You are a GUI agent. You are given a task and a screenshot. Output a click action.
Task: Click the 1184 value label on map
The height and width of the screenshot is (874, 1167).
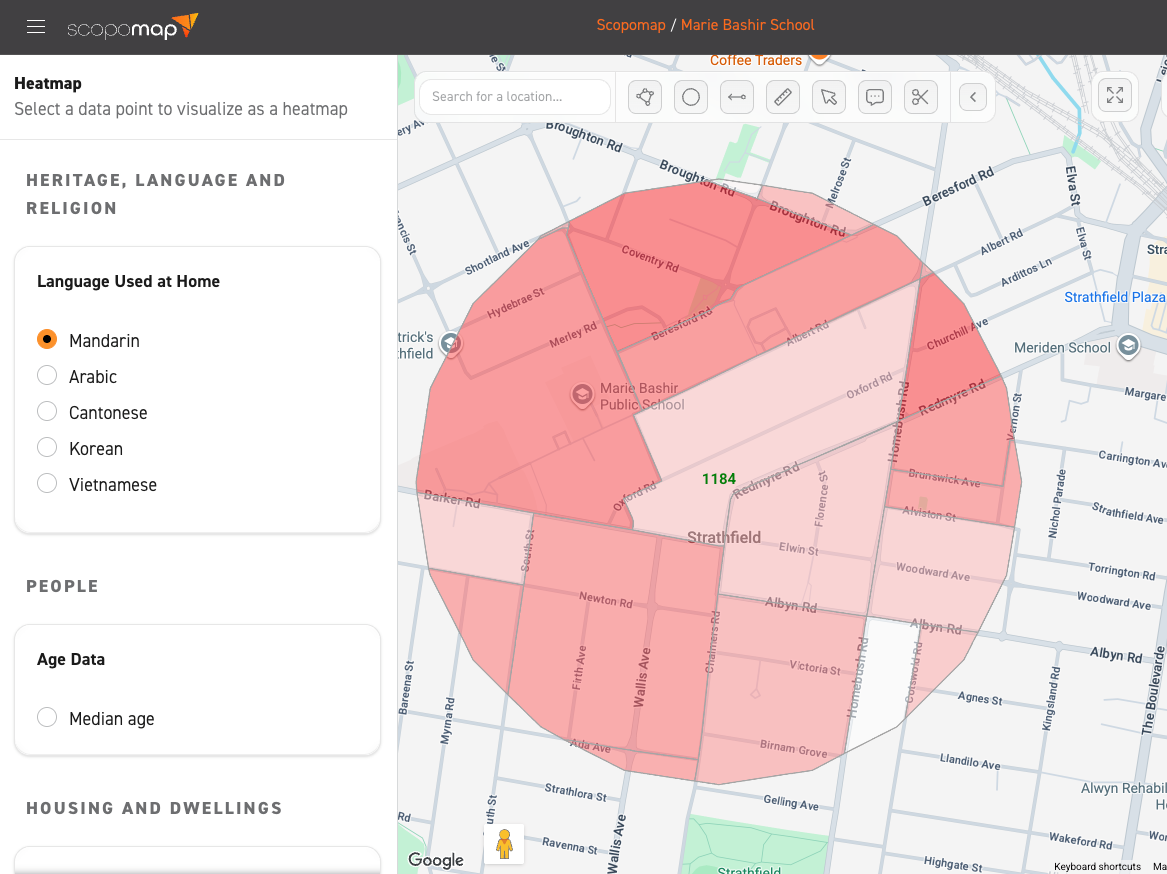719,479
